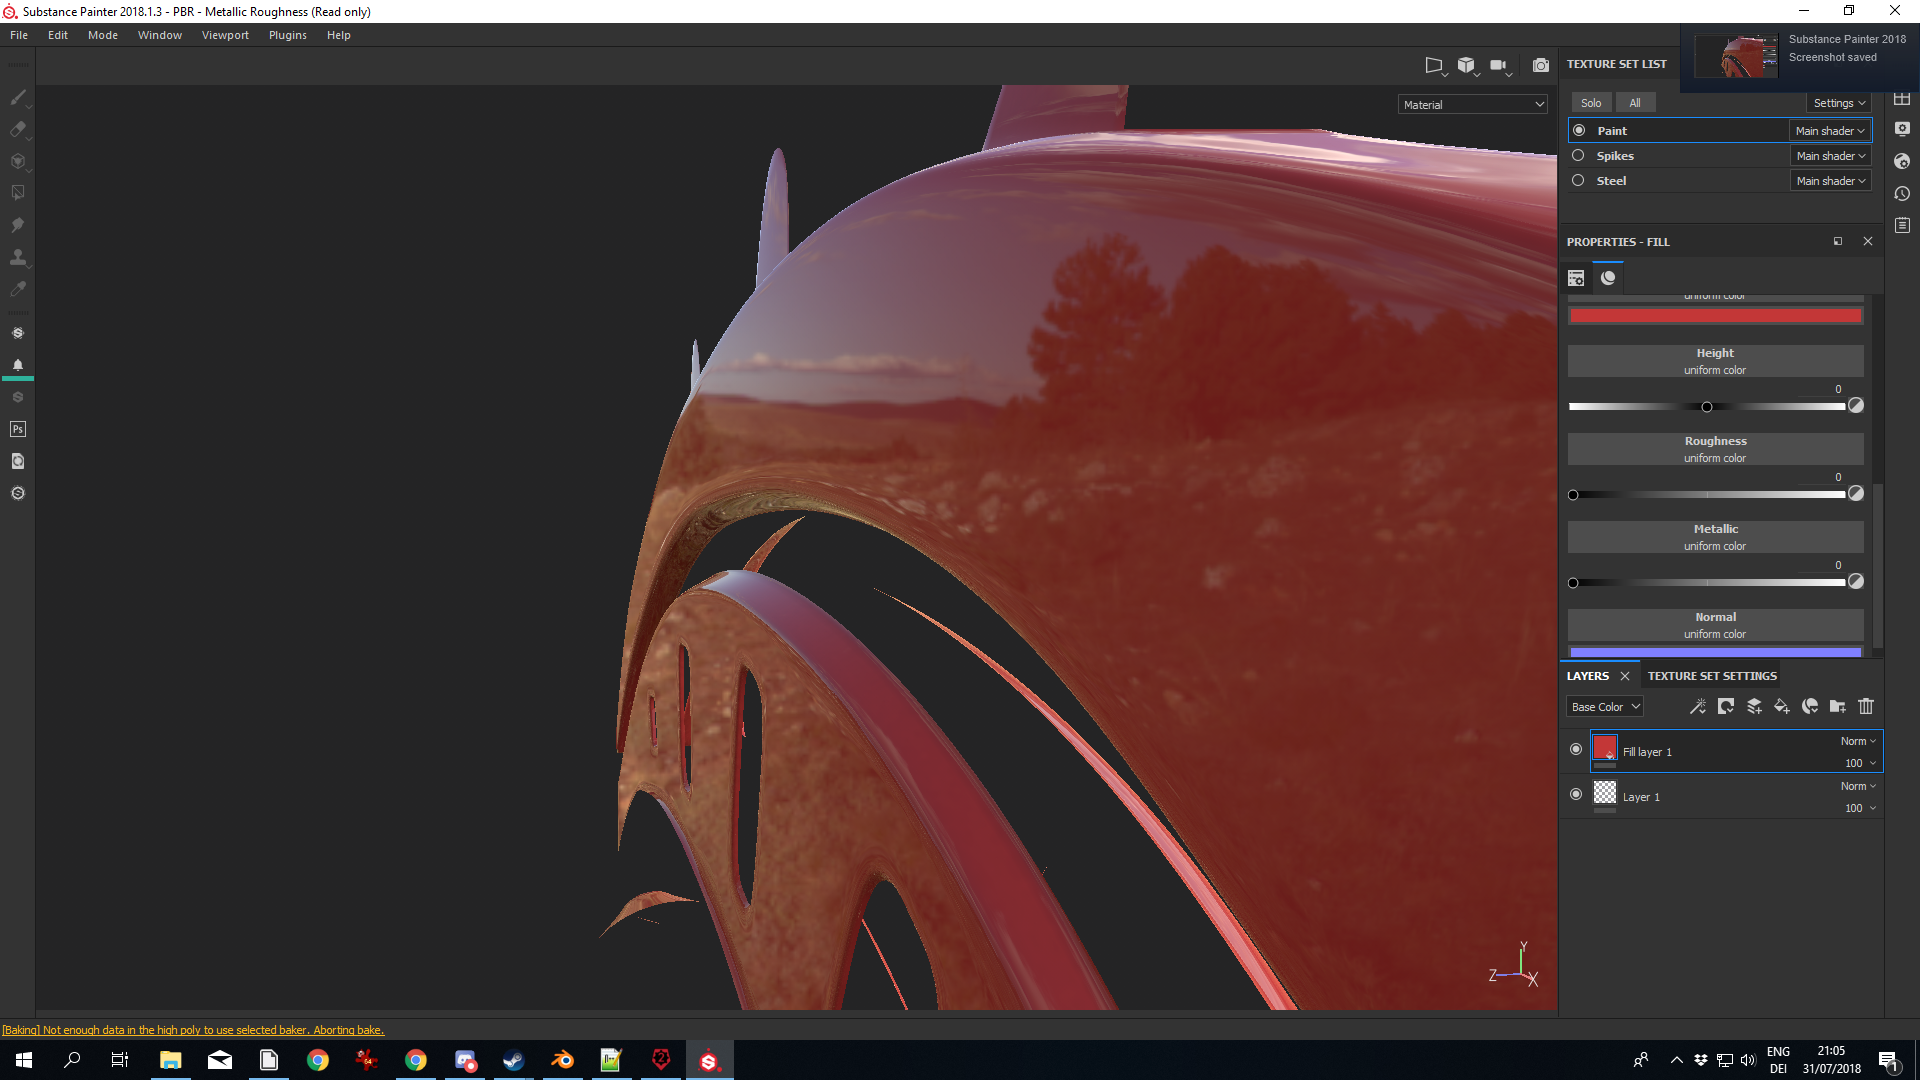Select the Clone stamp tool

pos(17,257)
